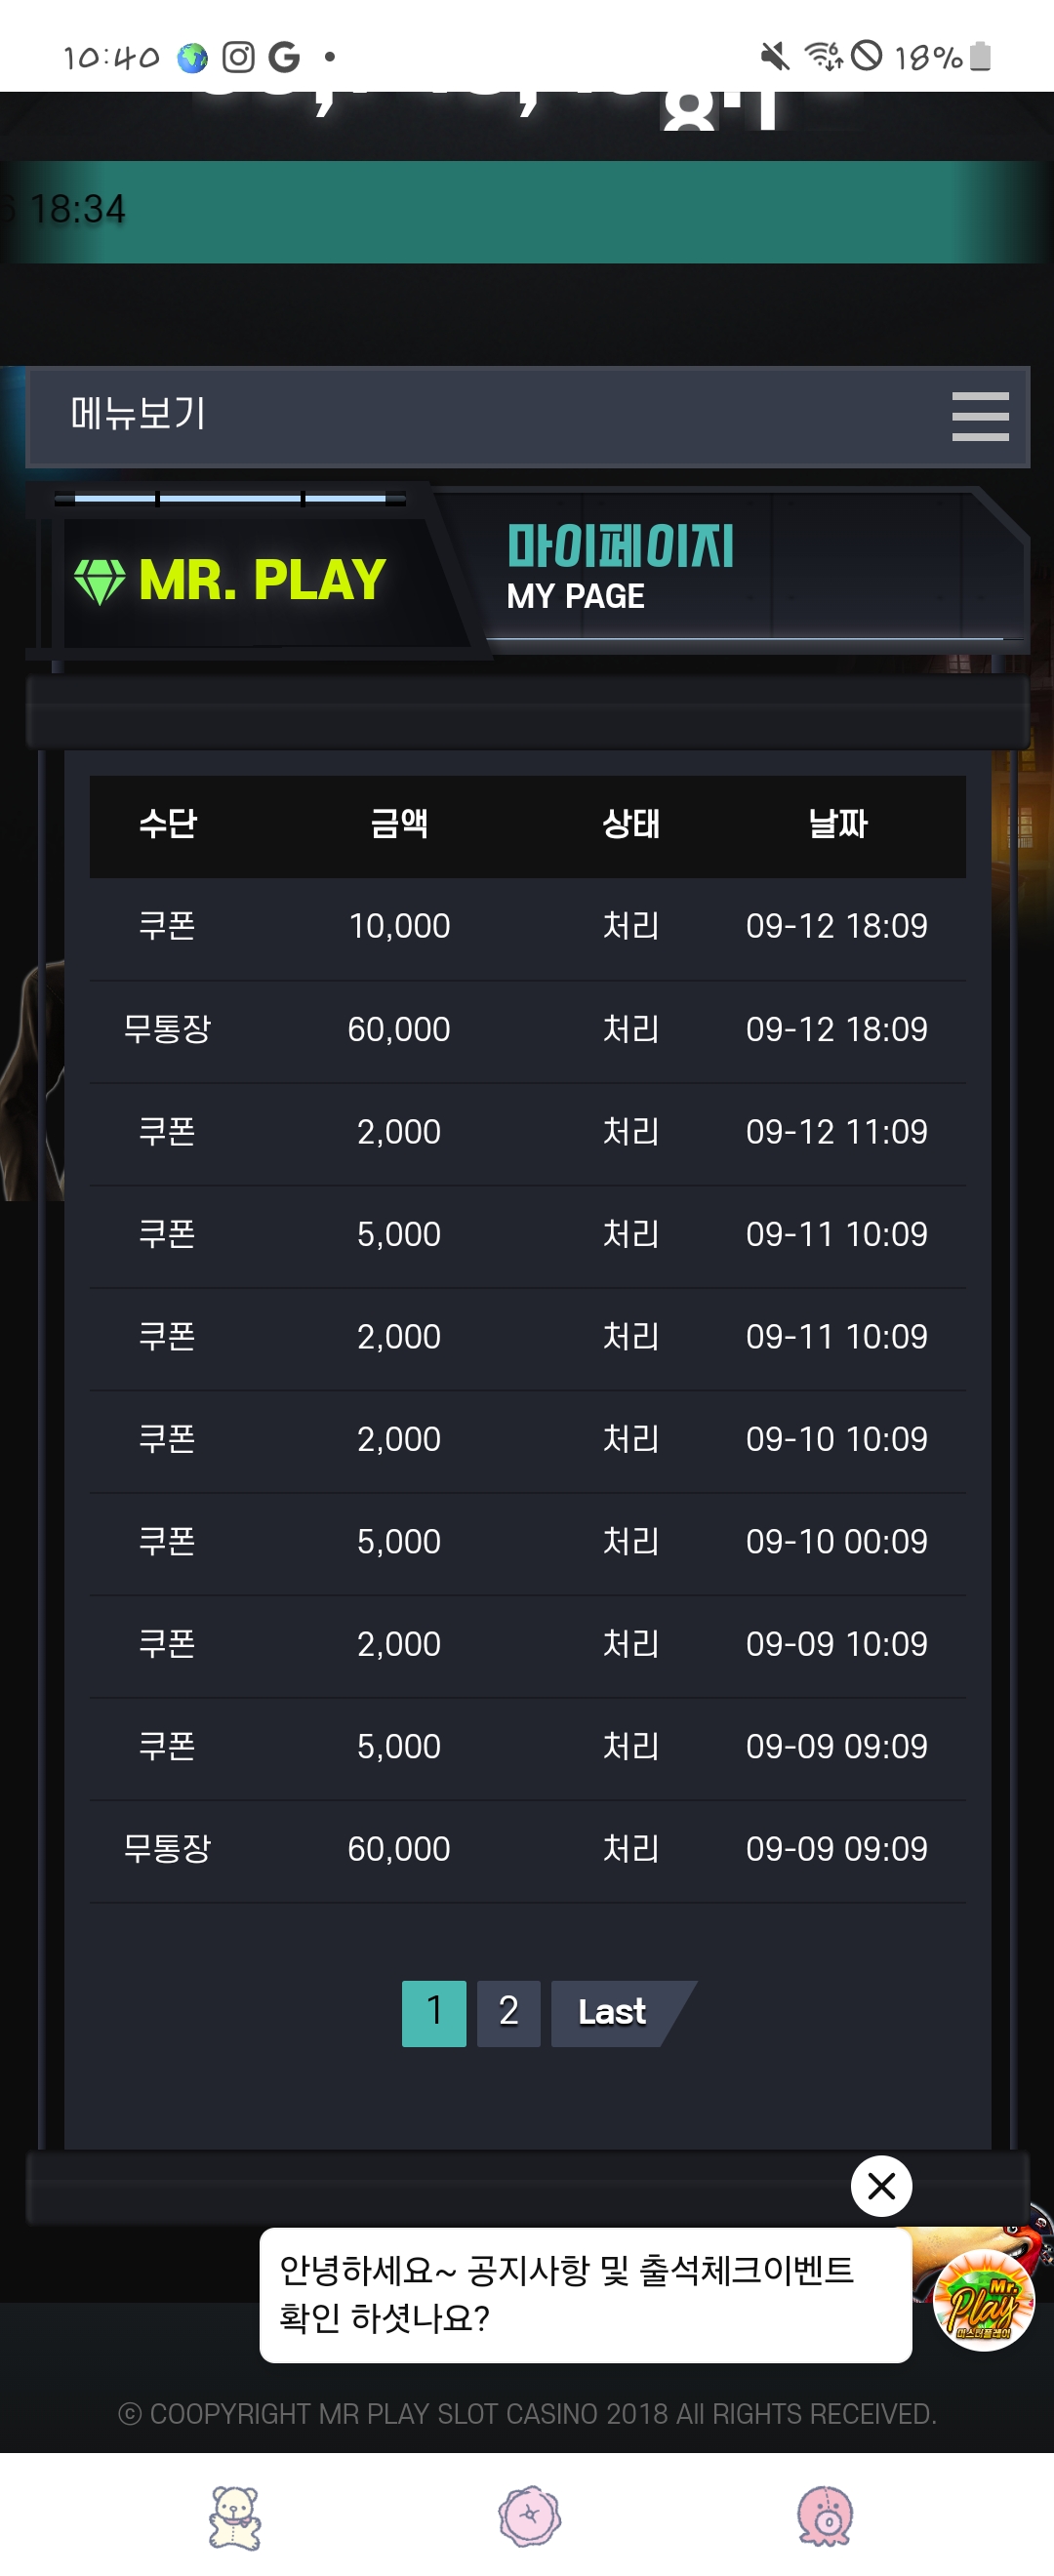
Task: Jump to the Last page
Action: point(613,2013)
